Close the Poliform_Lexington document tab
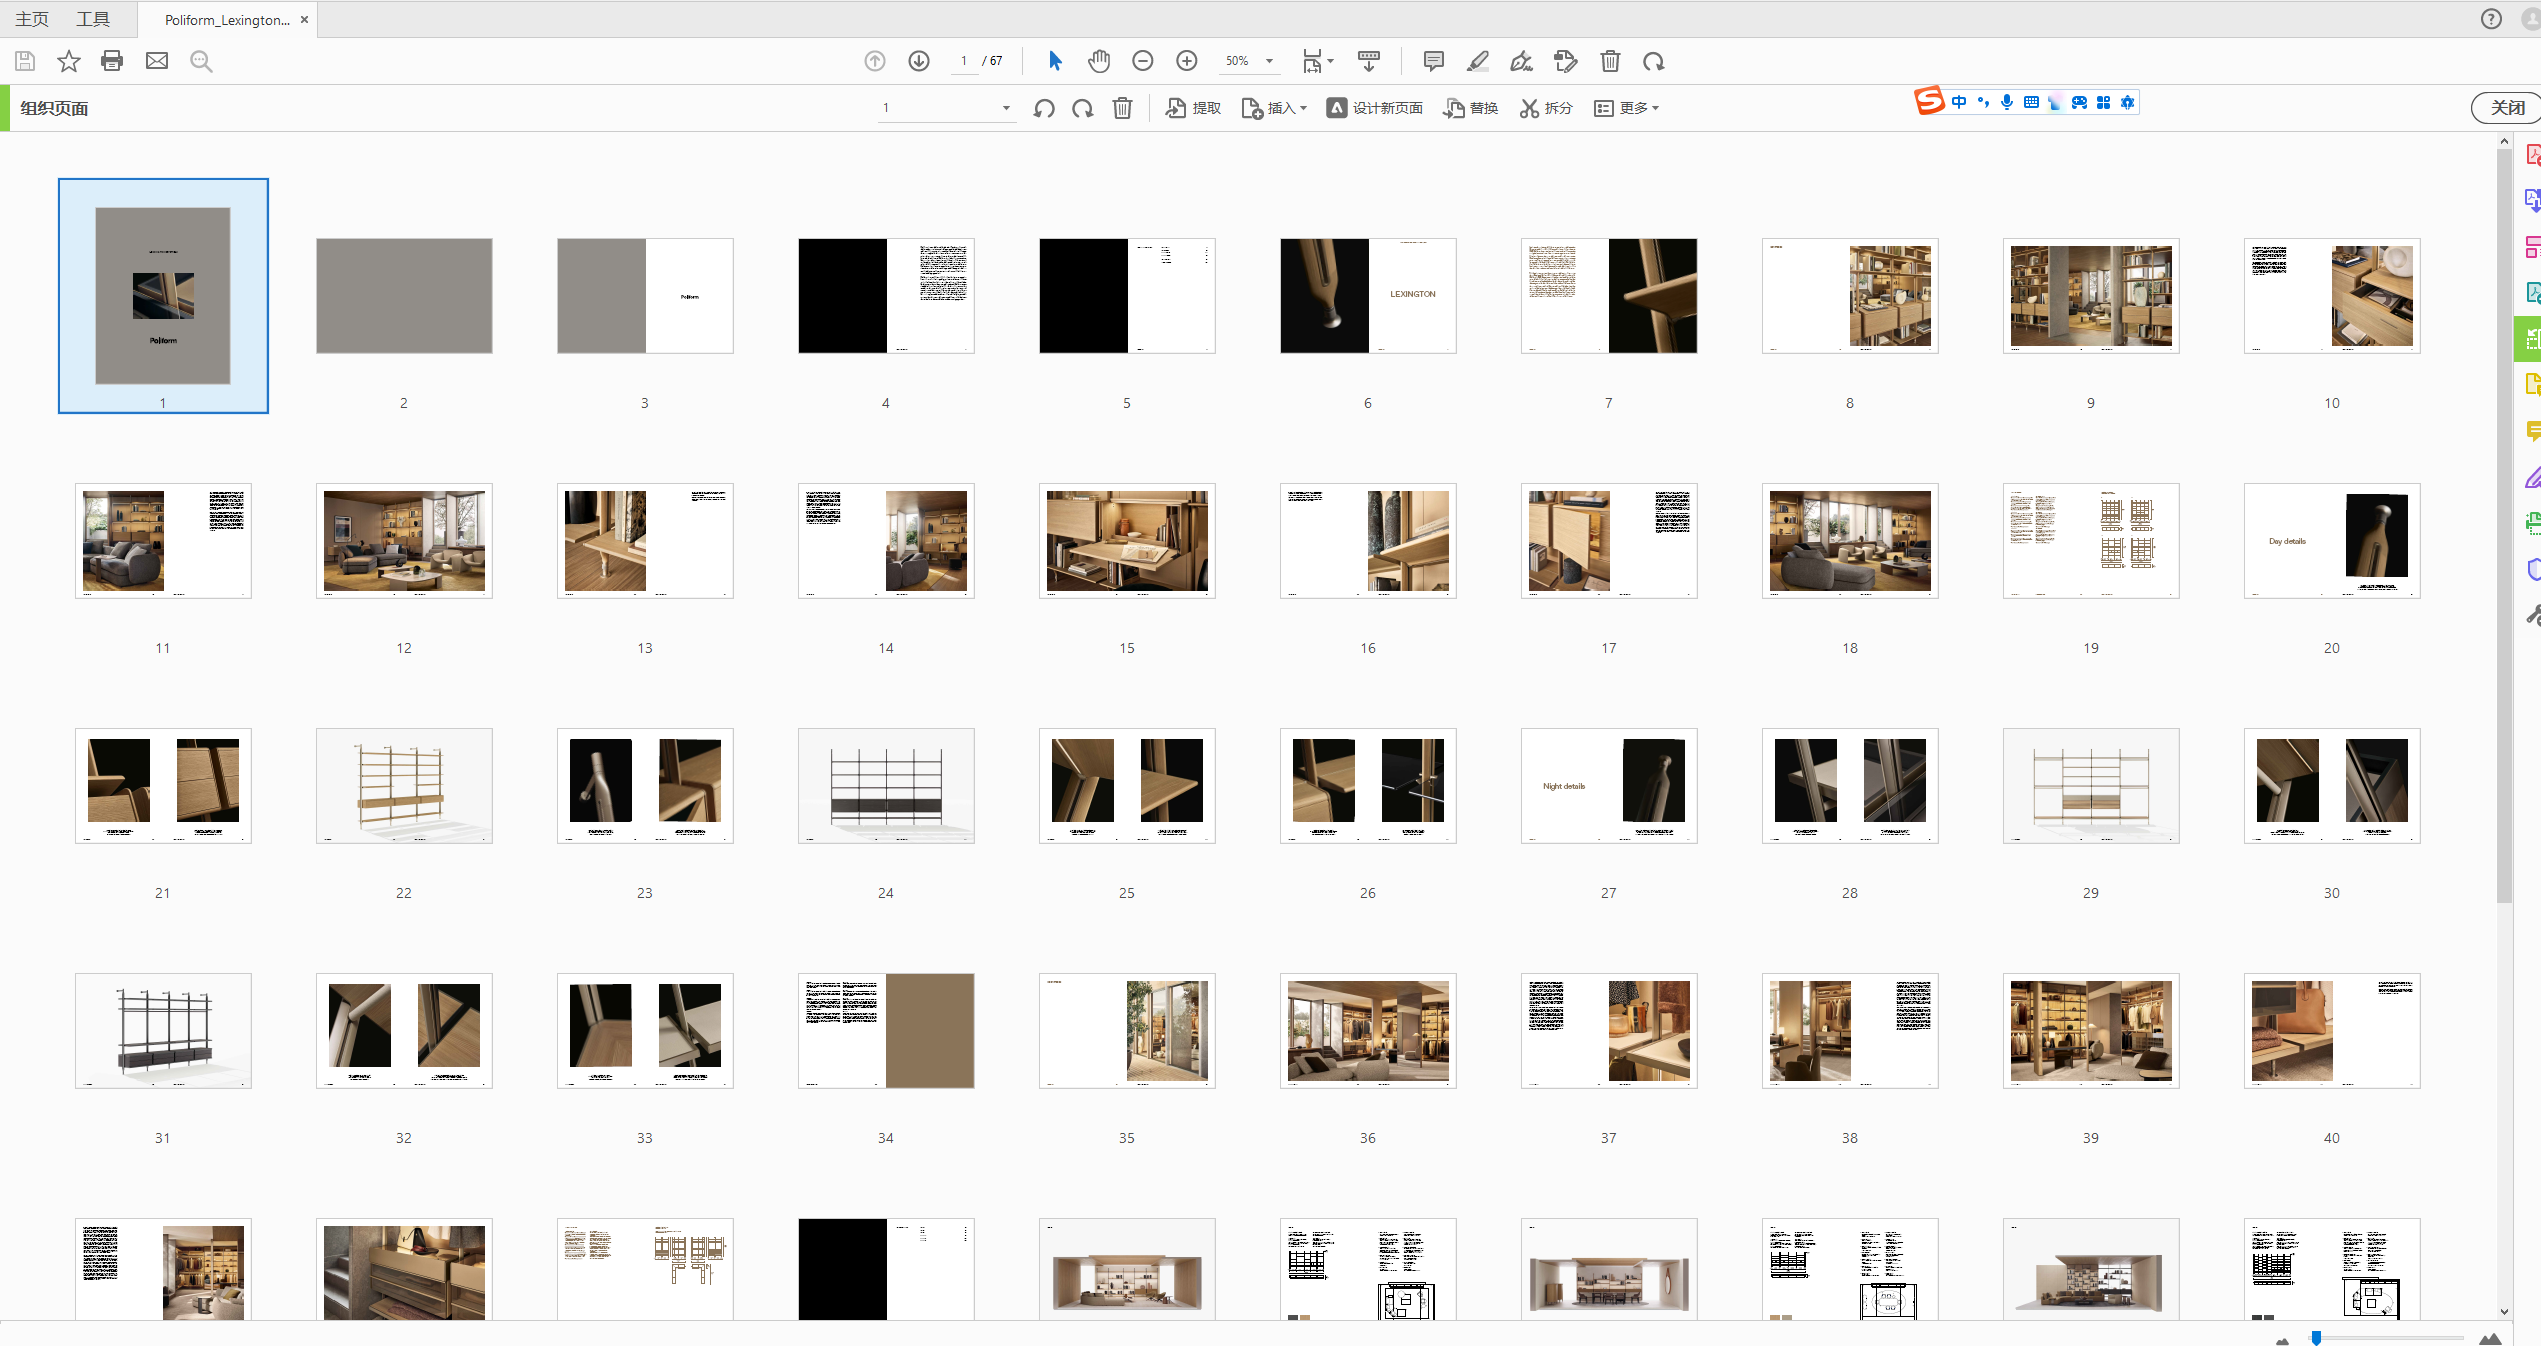Viewport: 2541px width, 1346px height. click(304, 20)
